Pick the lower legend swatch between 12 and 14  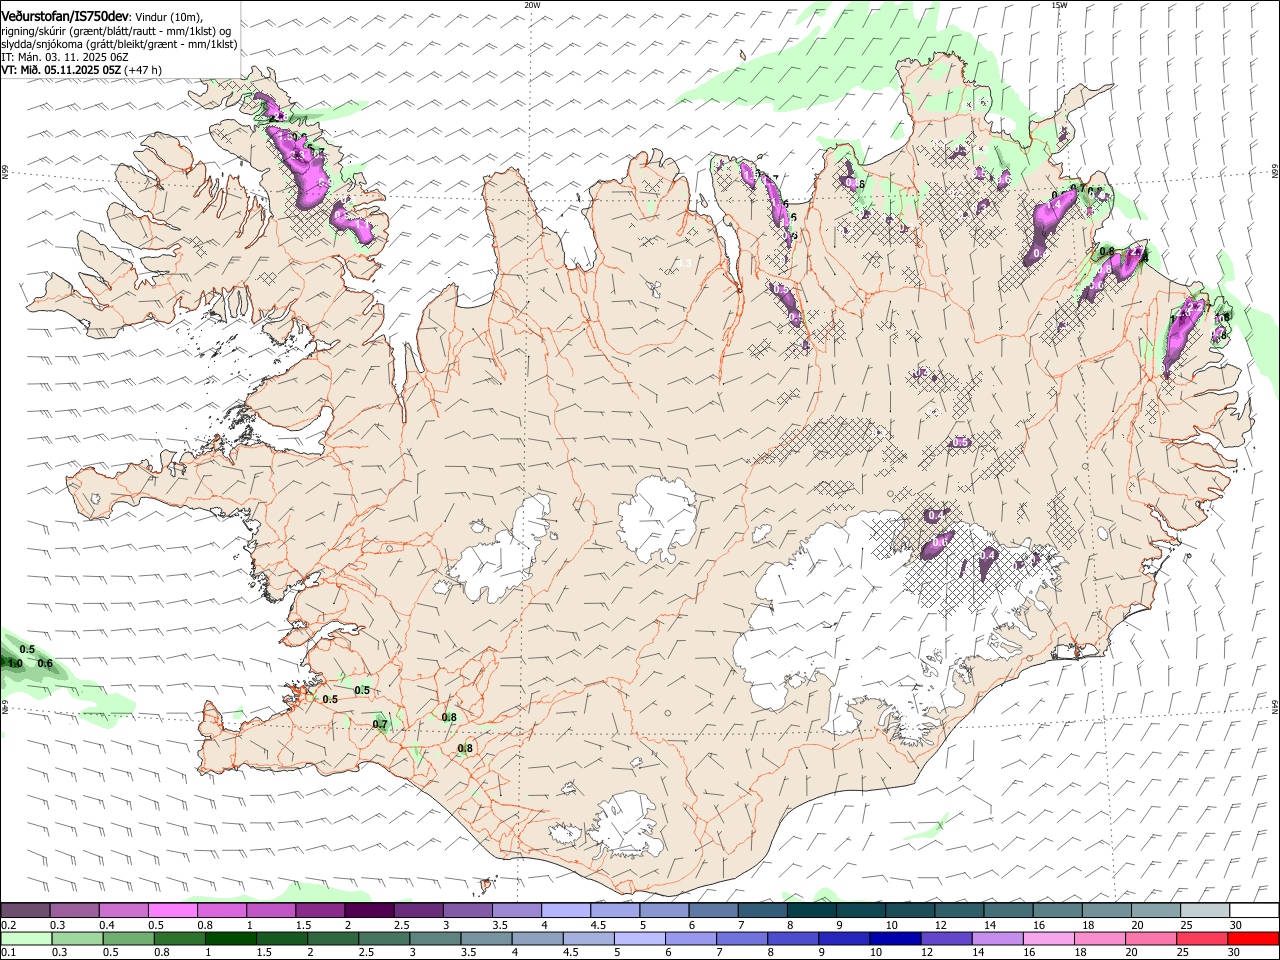click(945, 939)
